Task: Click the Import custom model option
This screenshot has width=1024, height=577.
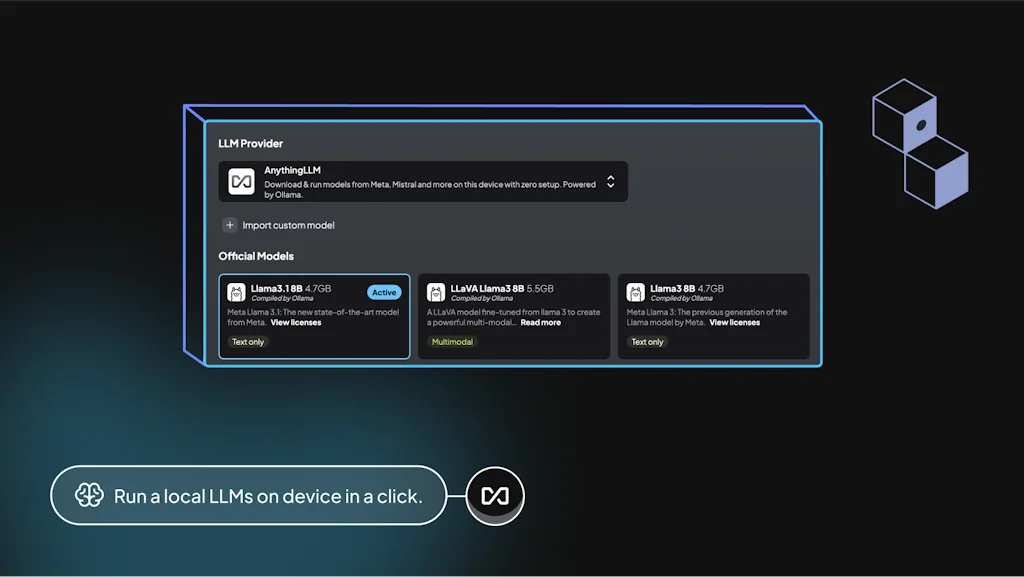Action: 287,225
